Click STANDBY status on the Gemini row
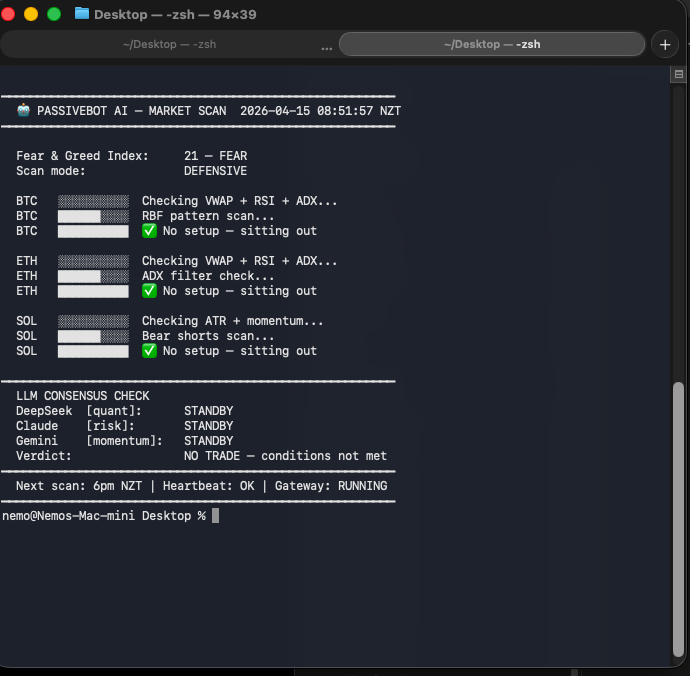This screenshot has height=676, width=690. click(209, 441)
